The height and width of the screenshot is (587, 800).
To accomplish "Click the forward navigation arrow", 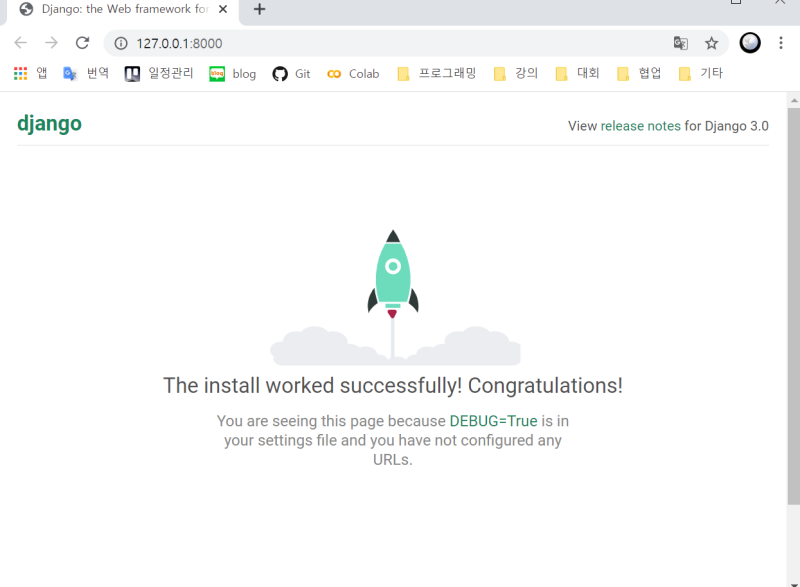I will (50, 44).
